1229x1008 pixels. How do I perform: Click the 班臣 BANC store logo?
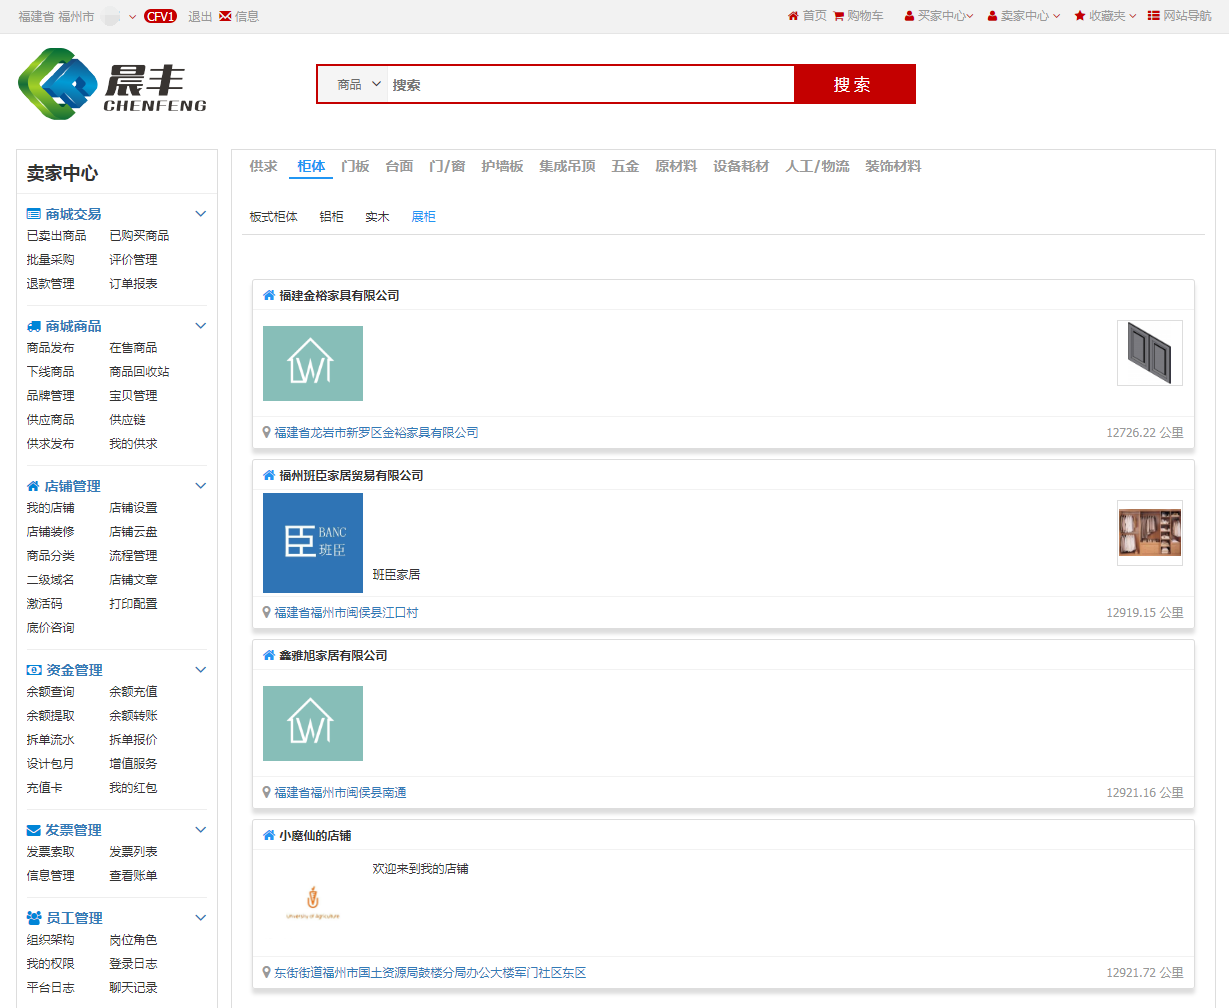coord(313,542)
